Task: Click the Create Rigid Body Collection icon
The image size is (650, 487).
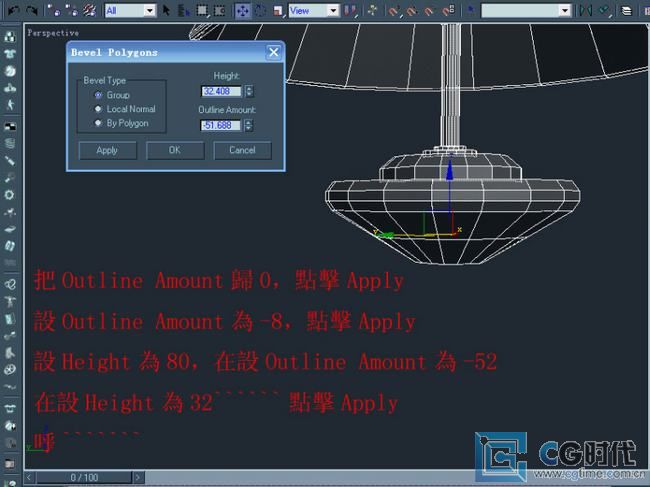Action: 10,36
